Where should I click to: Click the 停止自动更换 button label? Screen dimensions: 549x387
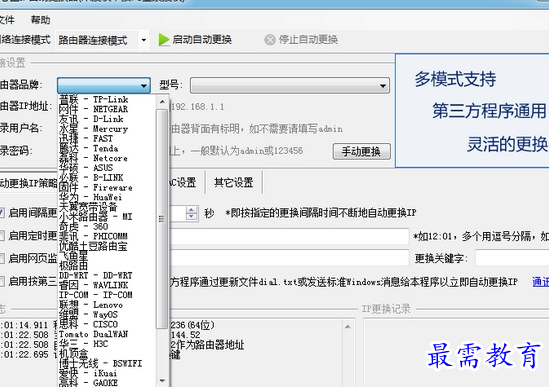(x=308, y=40)
